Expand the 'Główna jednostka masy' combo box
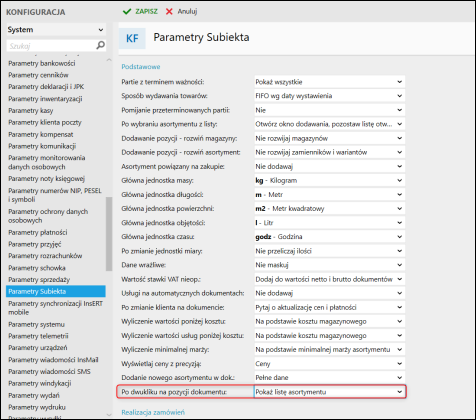The width and height of the screenshot is (476, 420). [329, 181]
